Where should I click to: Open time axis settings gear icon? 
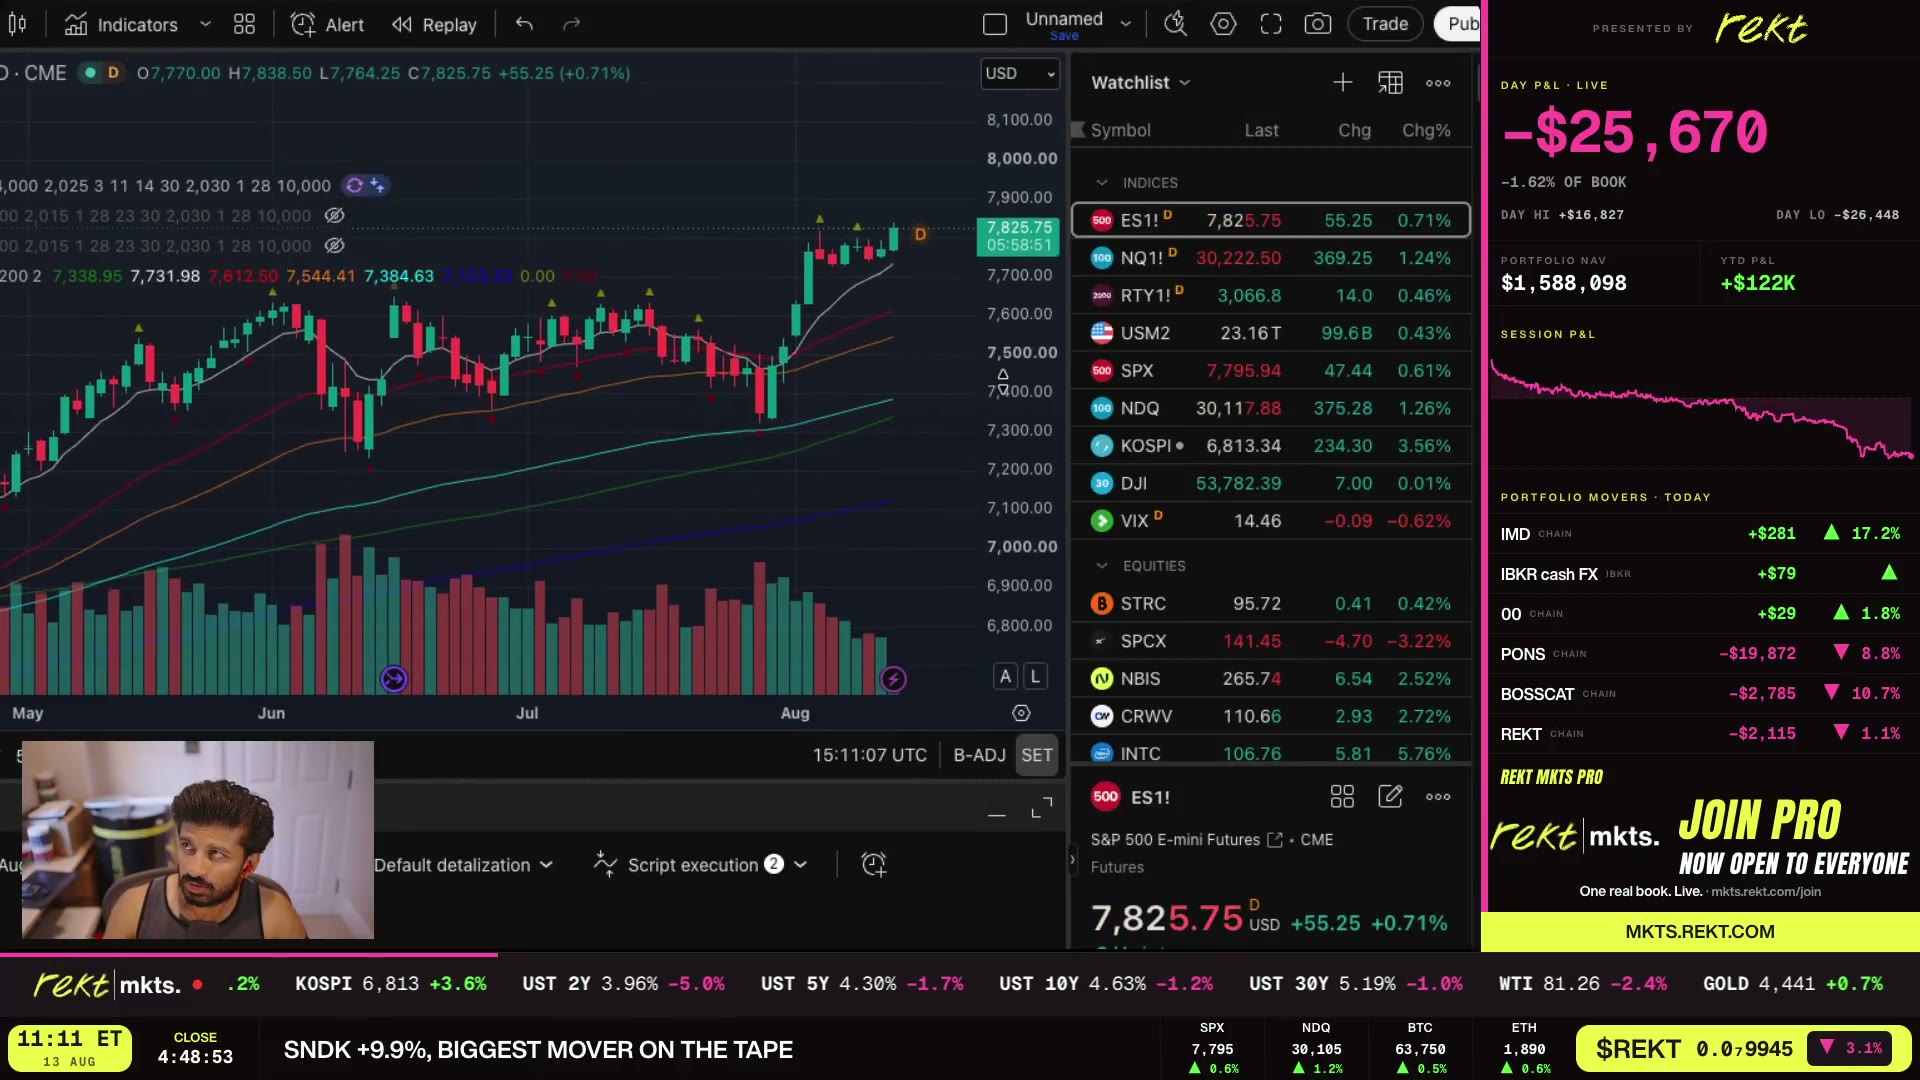pos(1021,713)
